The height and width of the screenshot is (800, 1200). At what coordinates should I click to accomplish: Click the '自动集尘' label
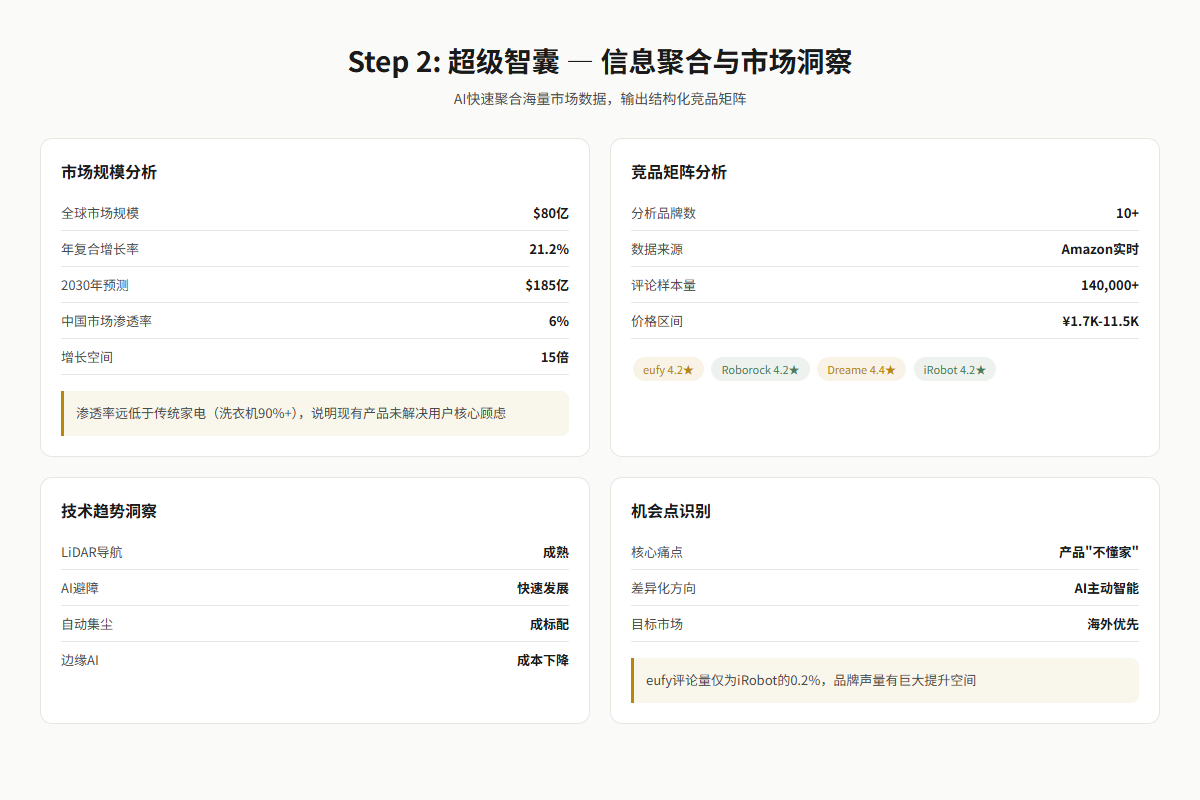pos(87,624)
